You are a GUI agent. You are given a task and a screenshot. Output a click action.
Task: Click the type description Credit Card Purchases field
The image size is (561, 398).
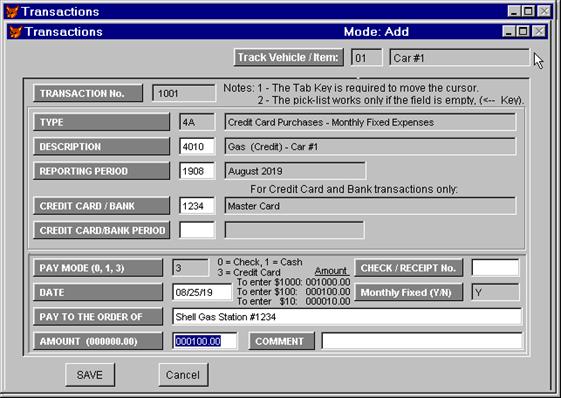pyautogui.click(x=370, y=122)
